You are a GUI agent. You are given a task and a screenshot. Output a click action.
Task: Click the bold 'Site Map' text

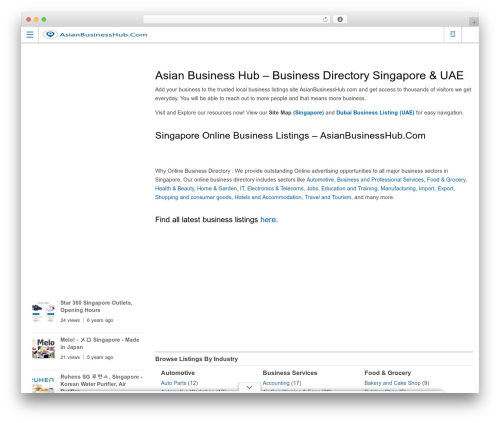[x=280, y=113]
